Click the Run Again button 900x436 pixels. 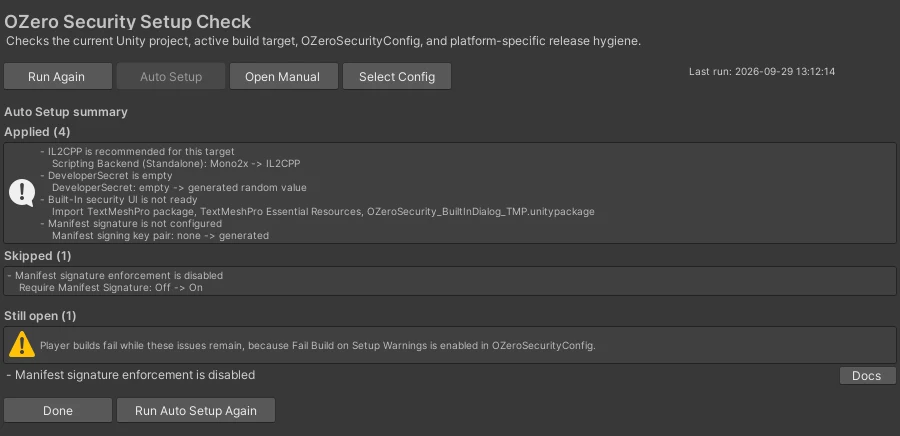click(x=57, y=76)
